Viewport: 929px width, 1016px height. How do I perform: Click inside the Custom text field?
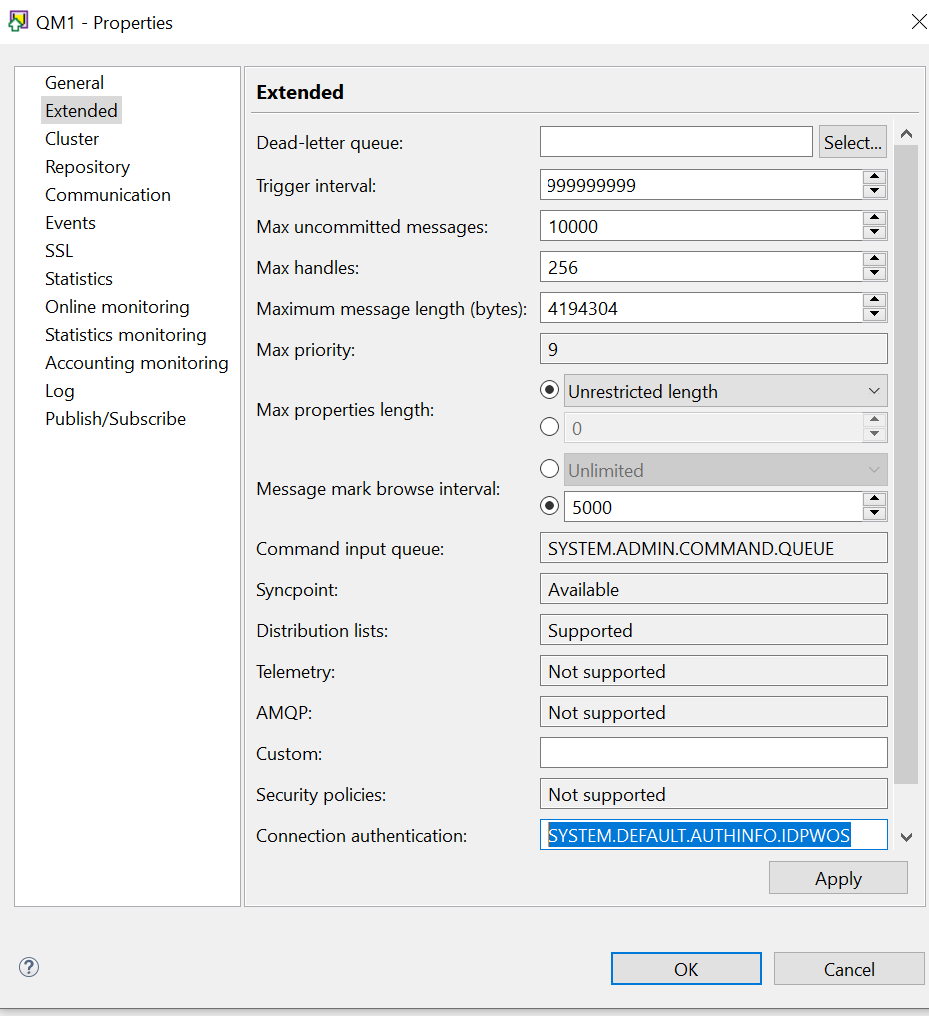point(713,752)
